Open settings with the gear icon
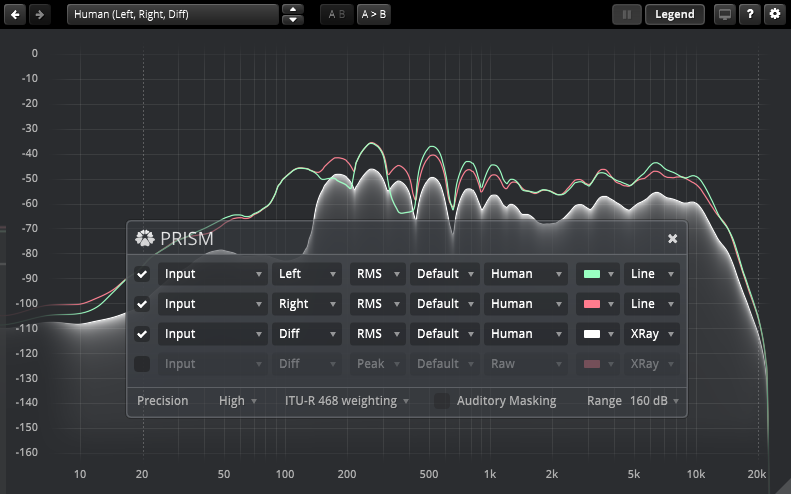This screenshot has height=494, width=791. pyautogui.click(x=774, y=14)
